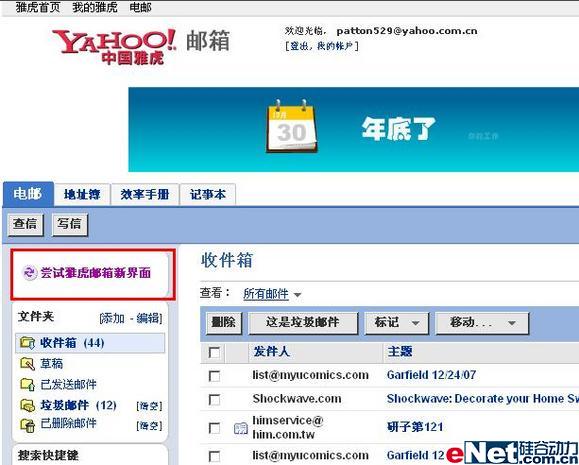Screen dimensions: 579x465
Task: Click the sent mail folder icon
Action: pyautogui.click(x=27, y=384)
